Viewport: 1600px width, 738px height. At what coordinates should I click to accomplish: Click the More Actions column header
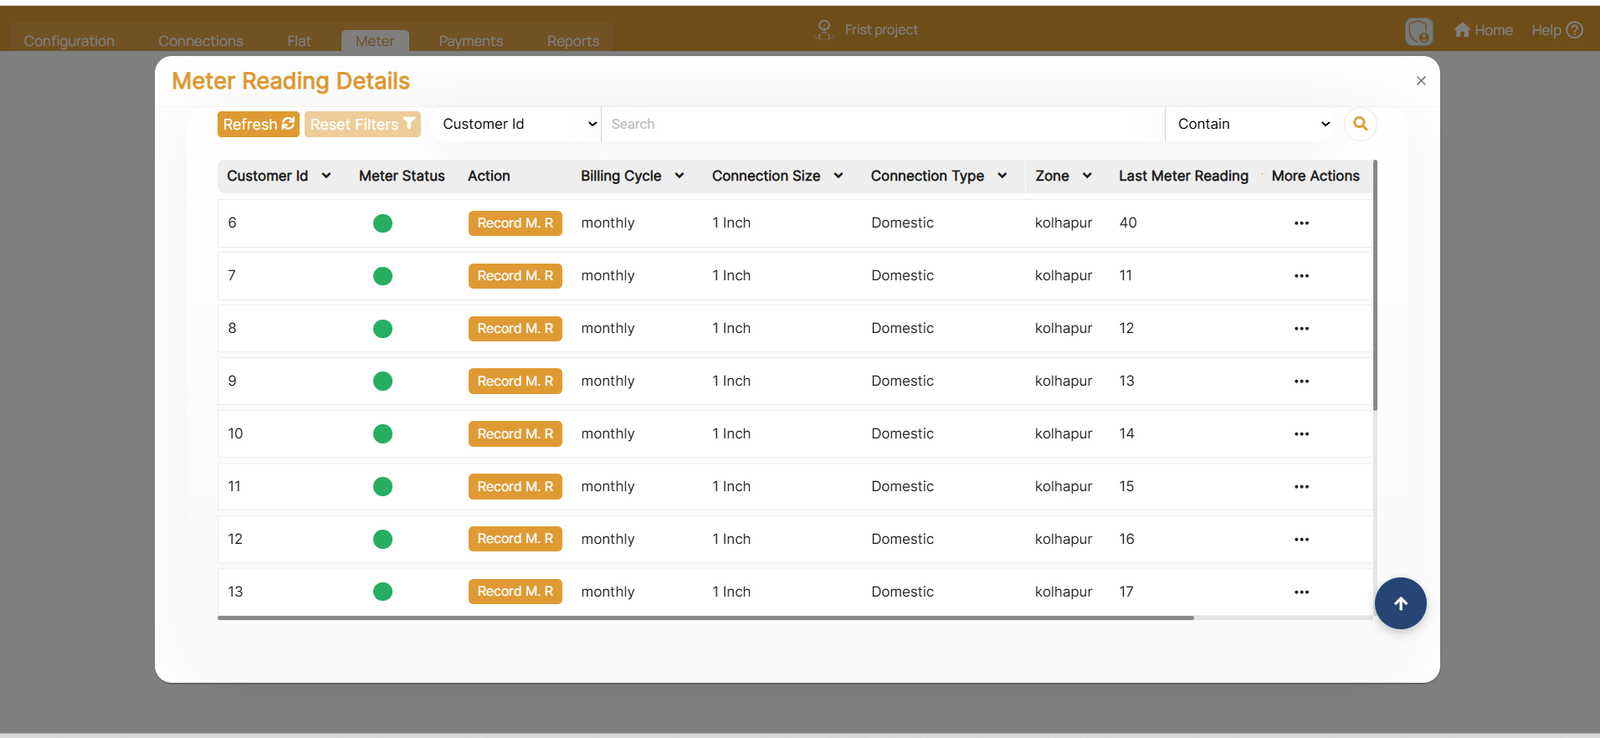pyautogui.click(x=1315, y=176)
